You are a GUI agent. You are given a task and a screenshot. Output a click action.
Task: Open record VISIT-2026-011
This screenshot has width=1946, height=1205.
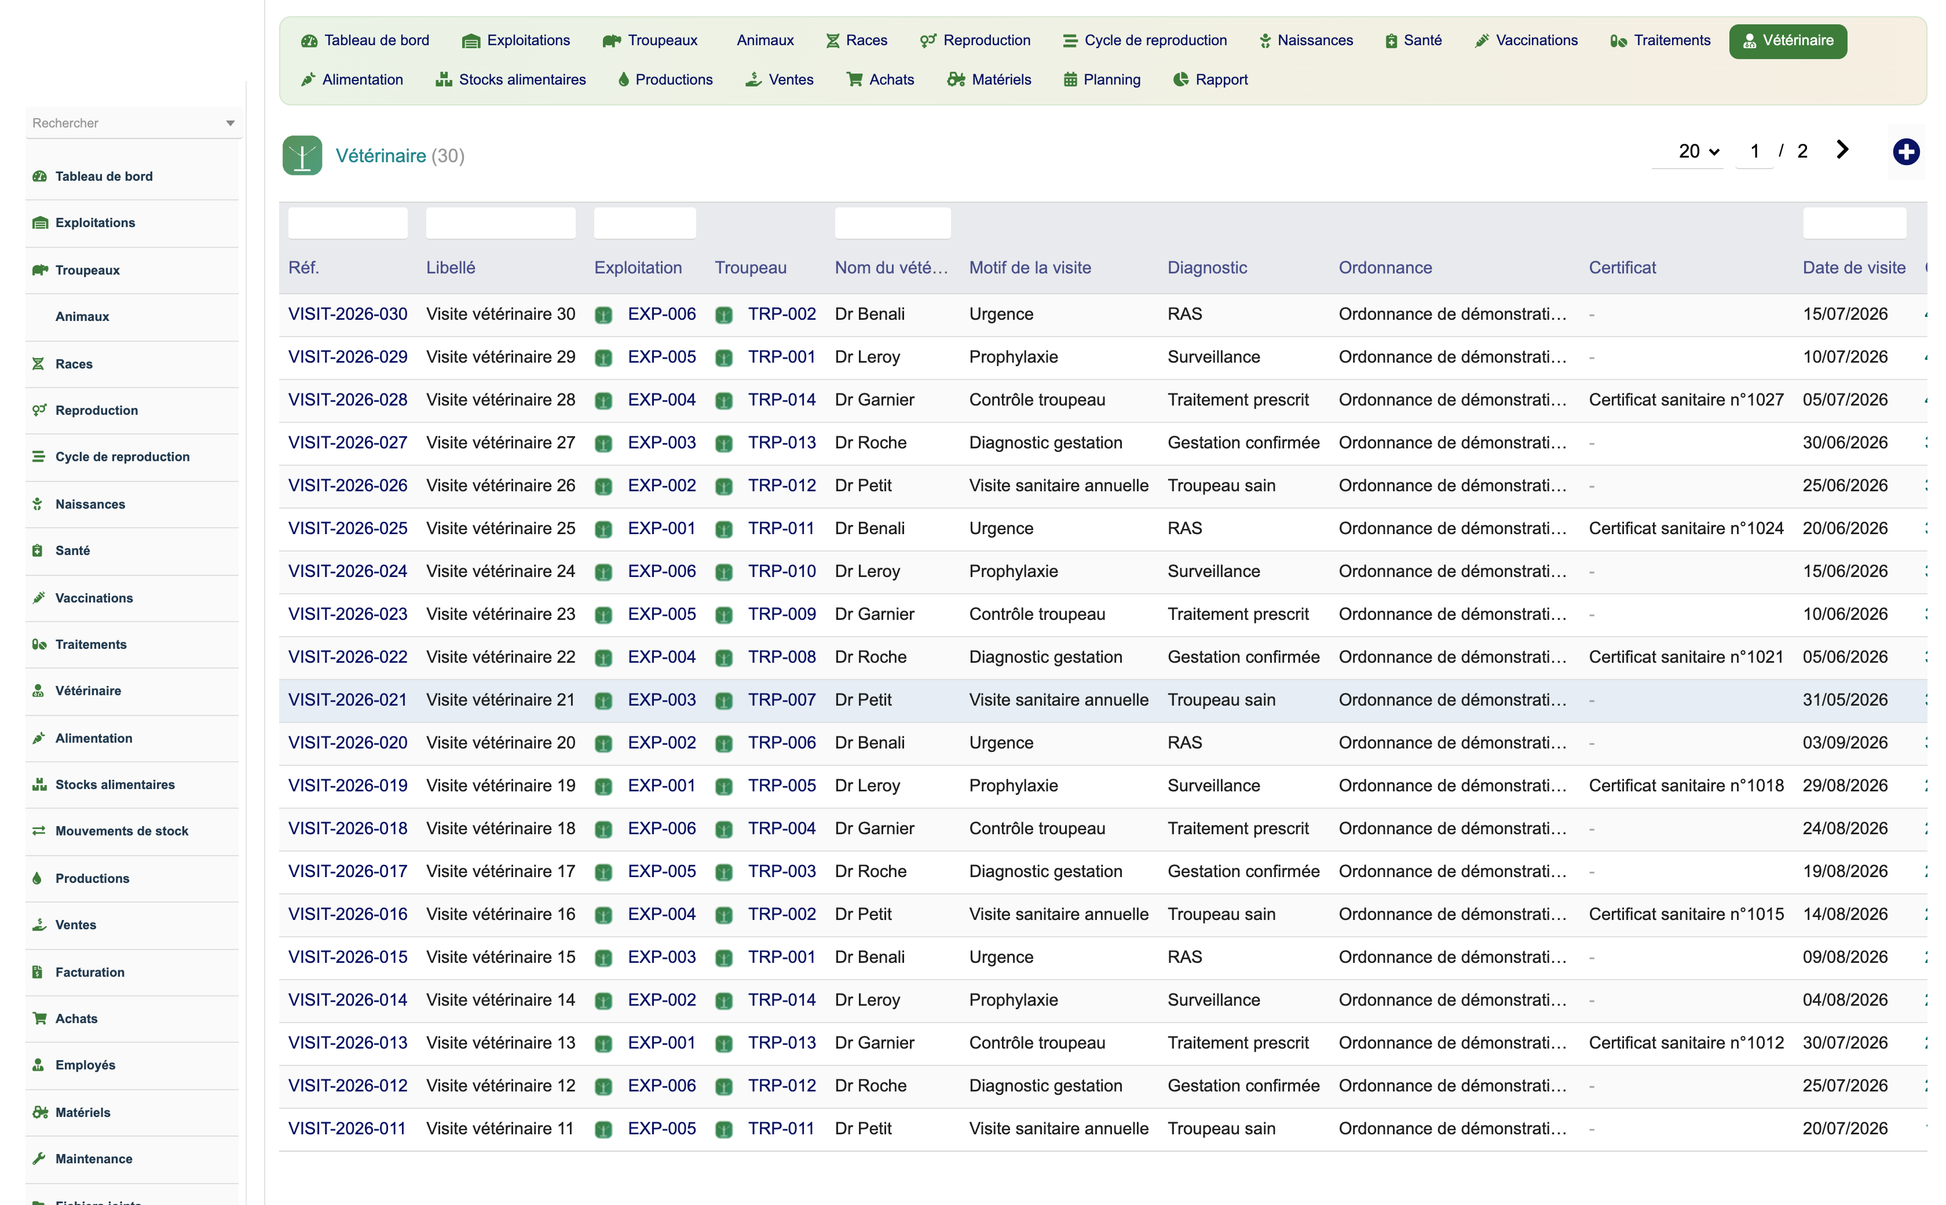[347, 1129]
